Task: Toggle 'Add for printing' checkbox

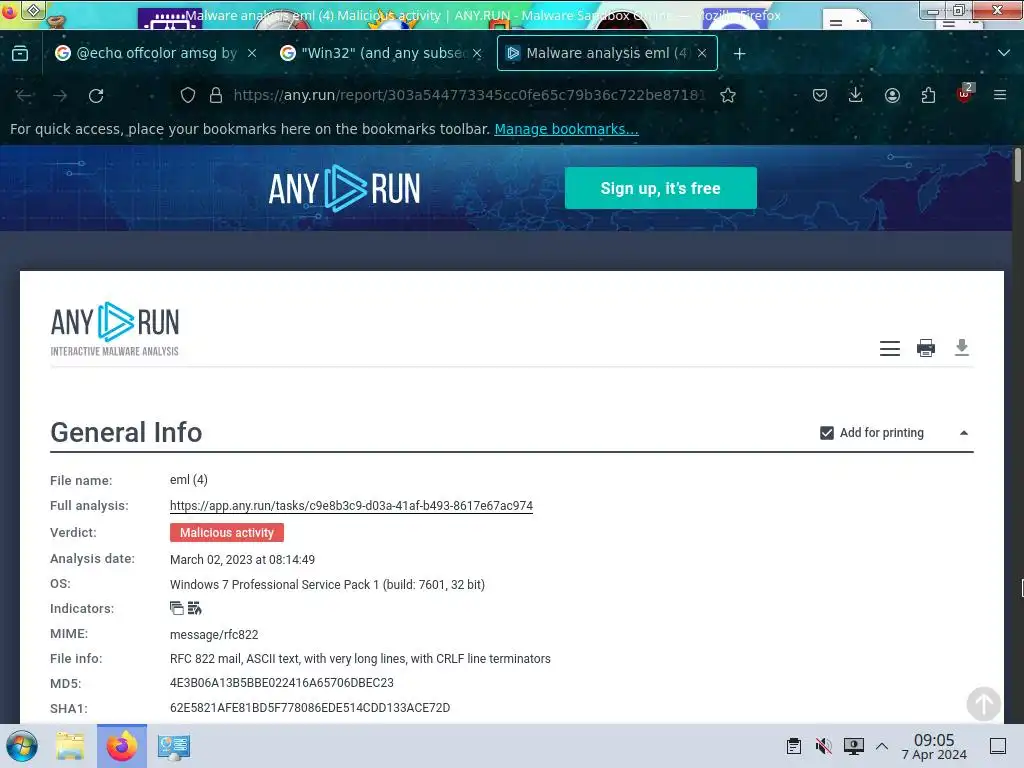Action: [827, 433]
